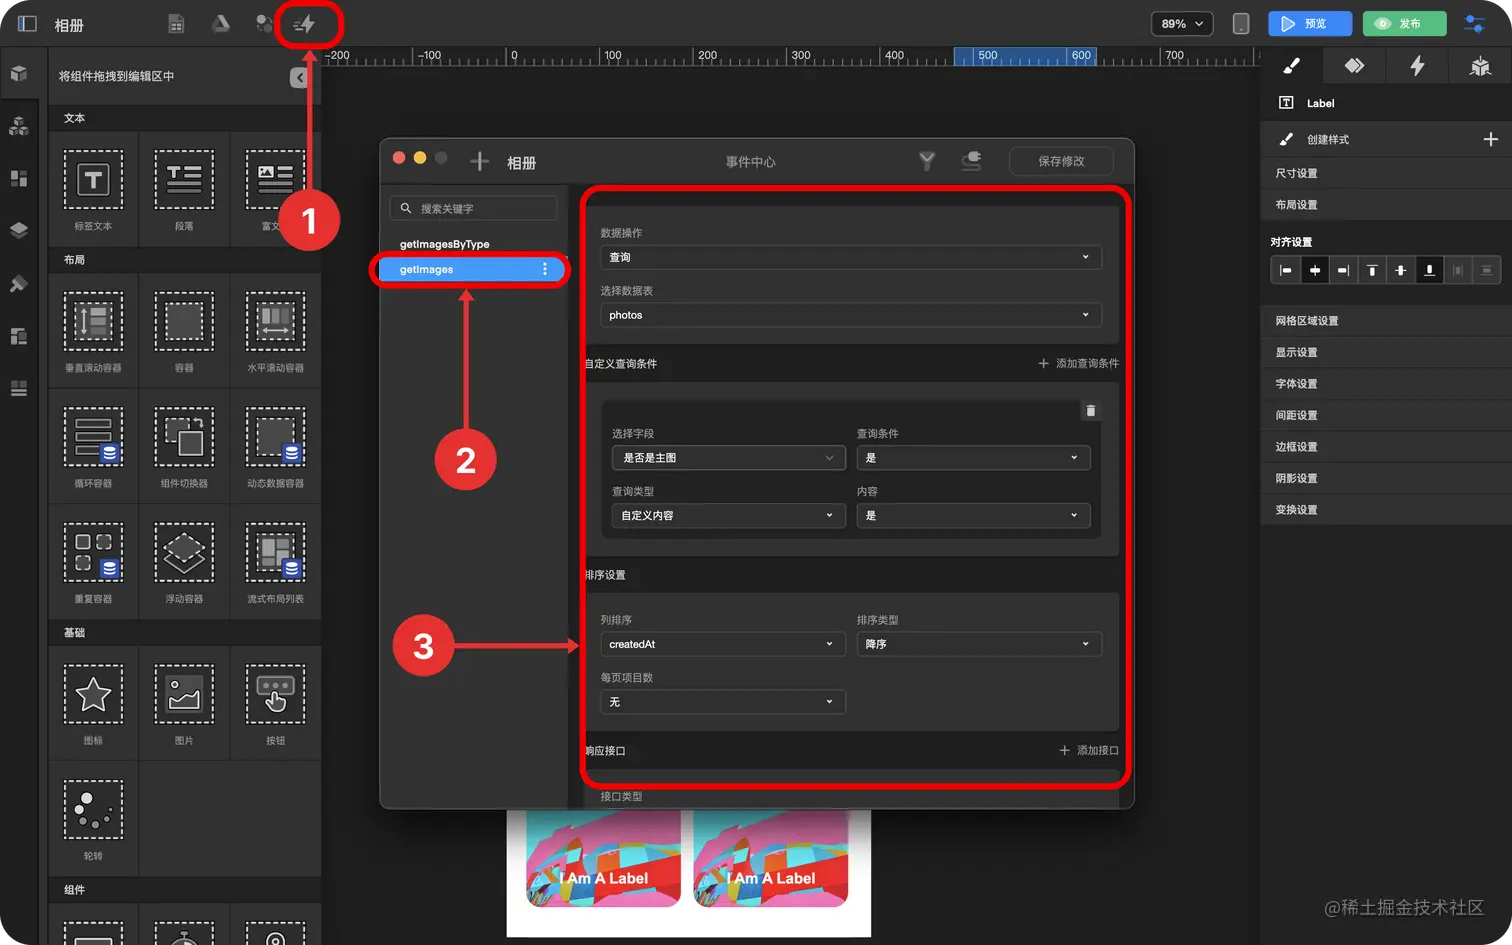The image size is (1512, 945).
Task: Open the 选择字段 dropdown showing 是否是主图
Action: [728, 458]
